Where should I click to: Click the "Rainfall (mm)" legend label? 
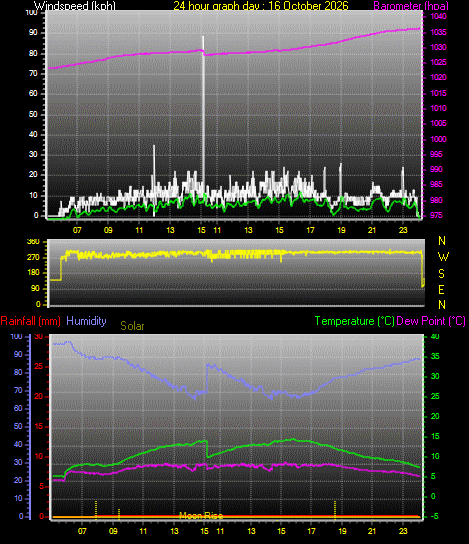click(x=31, y=321)
